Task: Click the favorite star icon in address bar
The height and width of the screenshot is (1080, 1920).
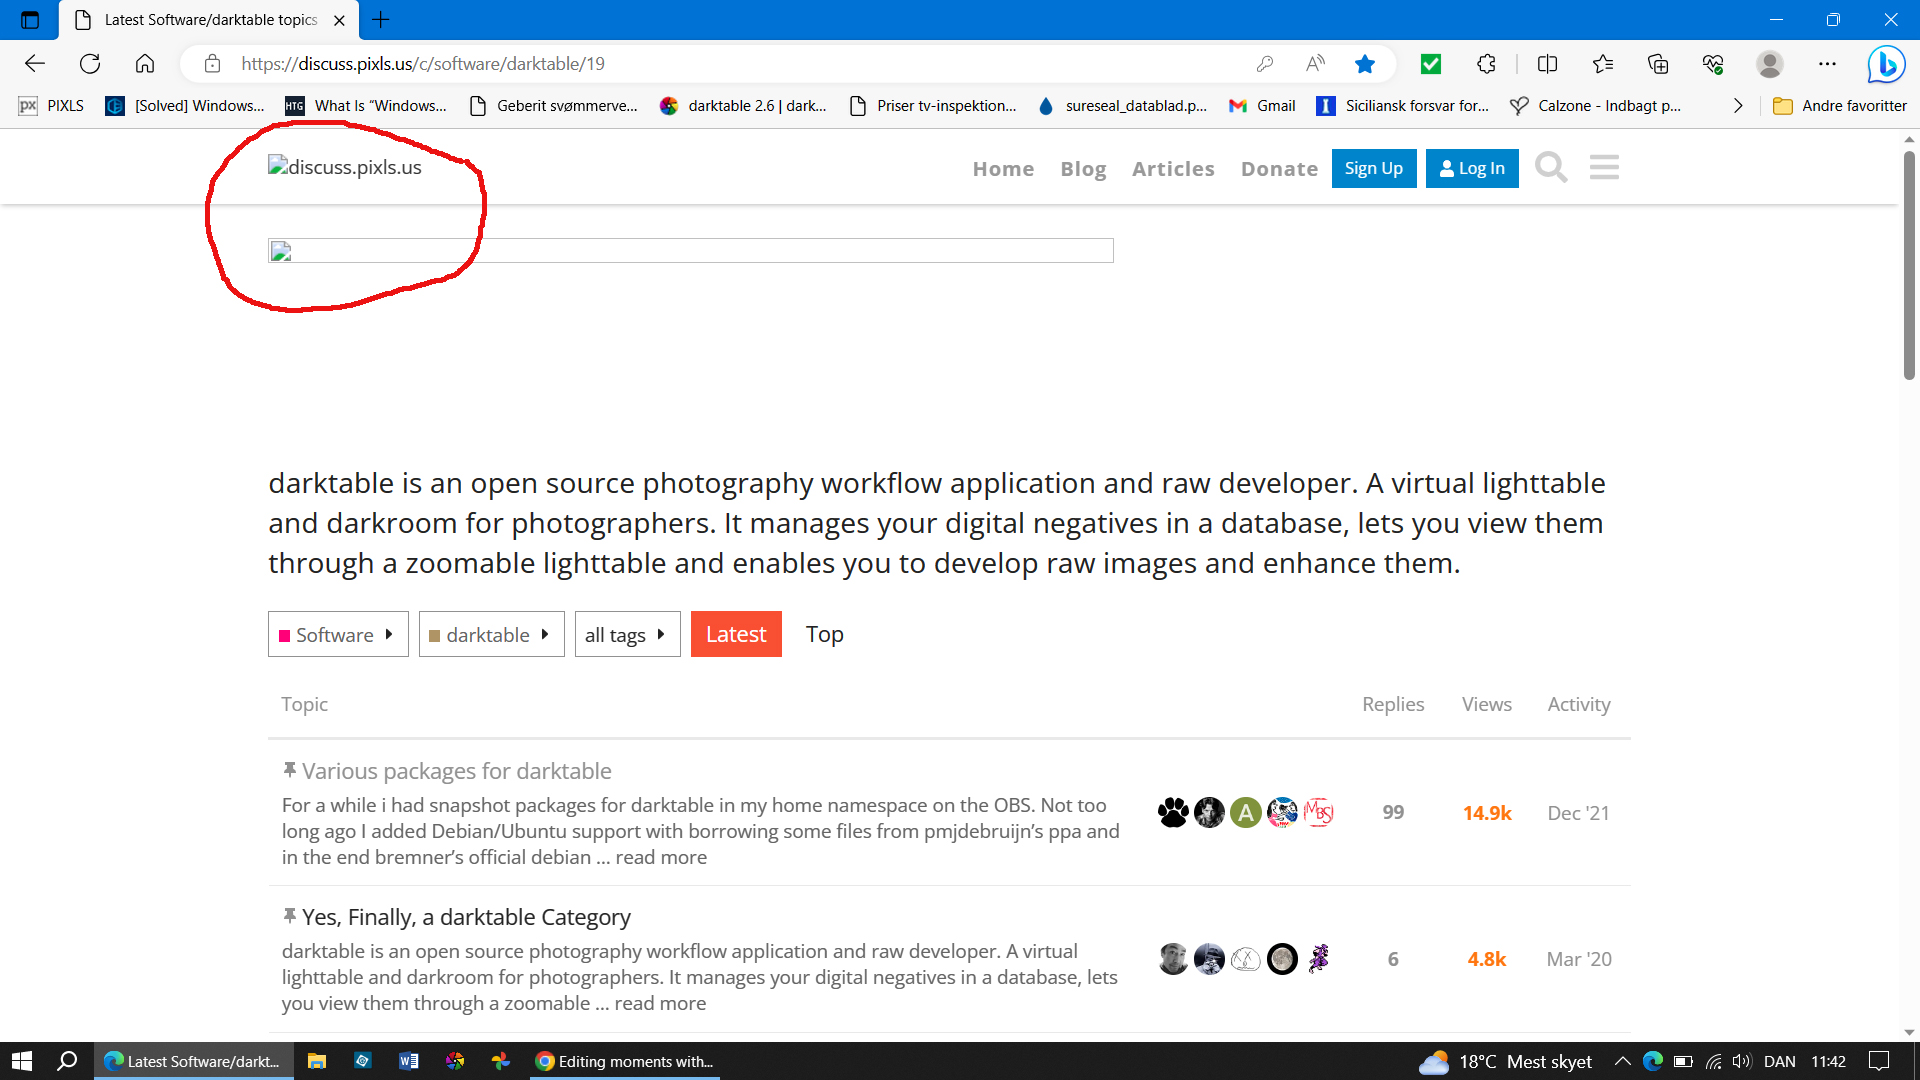Action: click(1364, 64)
